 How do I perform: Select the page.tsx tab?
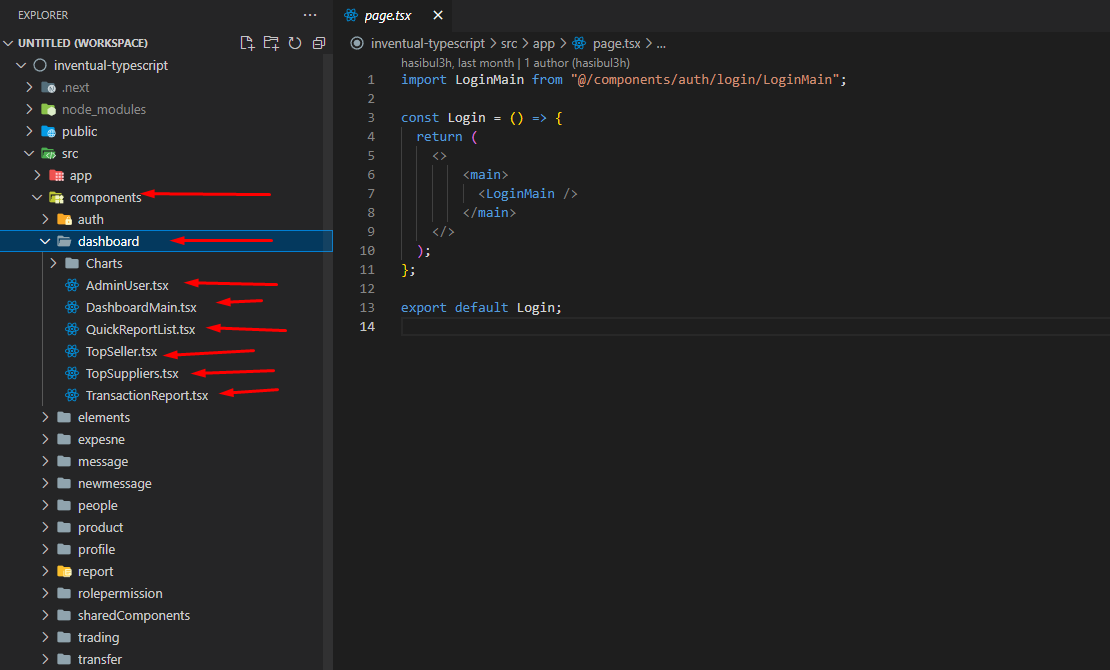392,16
